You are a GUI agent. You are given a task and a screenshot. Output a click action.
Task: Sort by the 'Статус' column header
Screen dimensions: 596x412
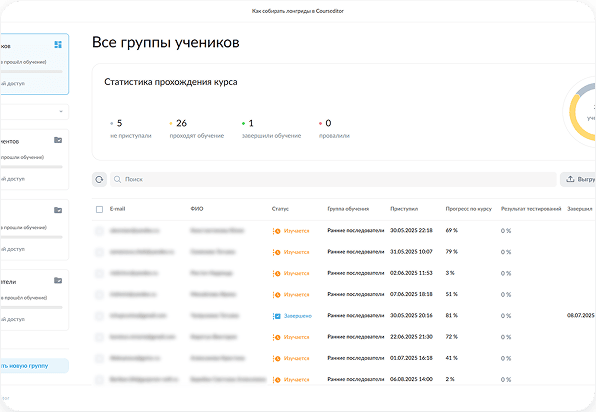pos(280,209)
